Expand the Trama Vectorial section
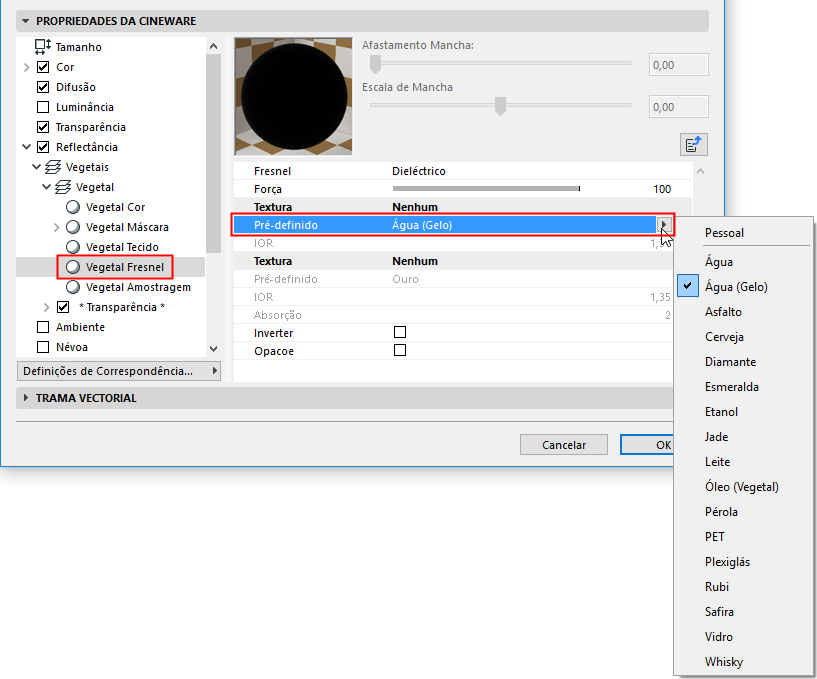Screen dimensions: 817x679 [26, 398]
